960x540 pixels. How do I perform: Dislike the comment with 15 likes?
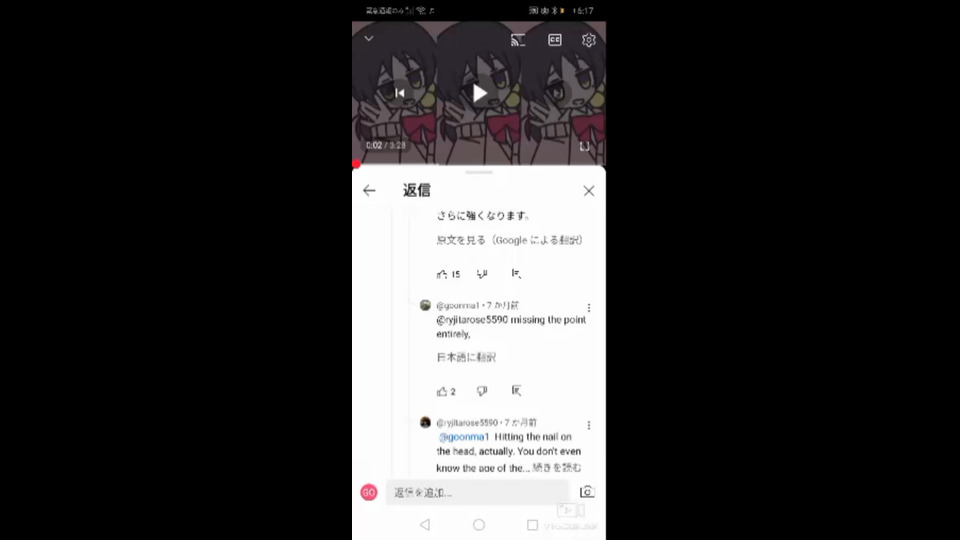click(482, 274)
